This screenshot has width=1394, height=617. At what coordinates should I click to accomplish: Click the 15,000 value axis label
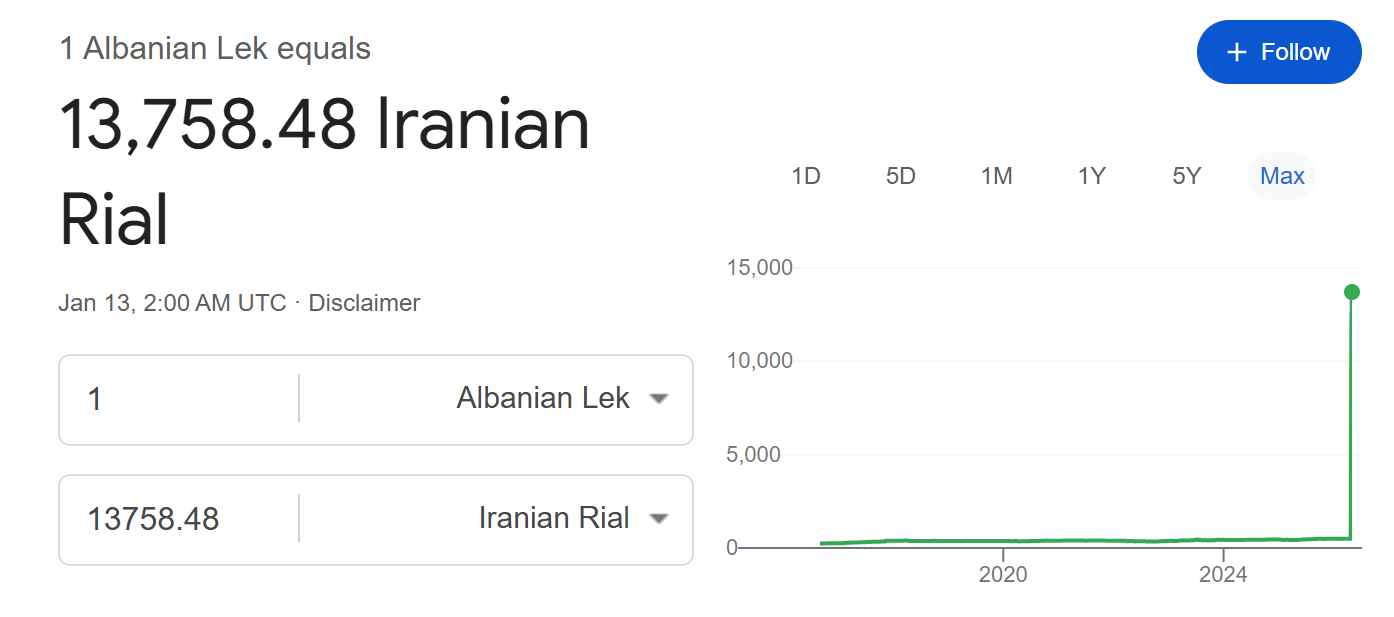pyautogui.click(x=758, y=268)
